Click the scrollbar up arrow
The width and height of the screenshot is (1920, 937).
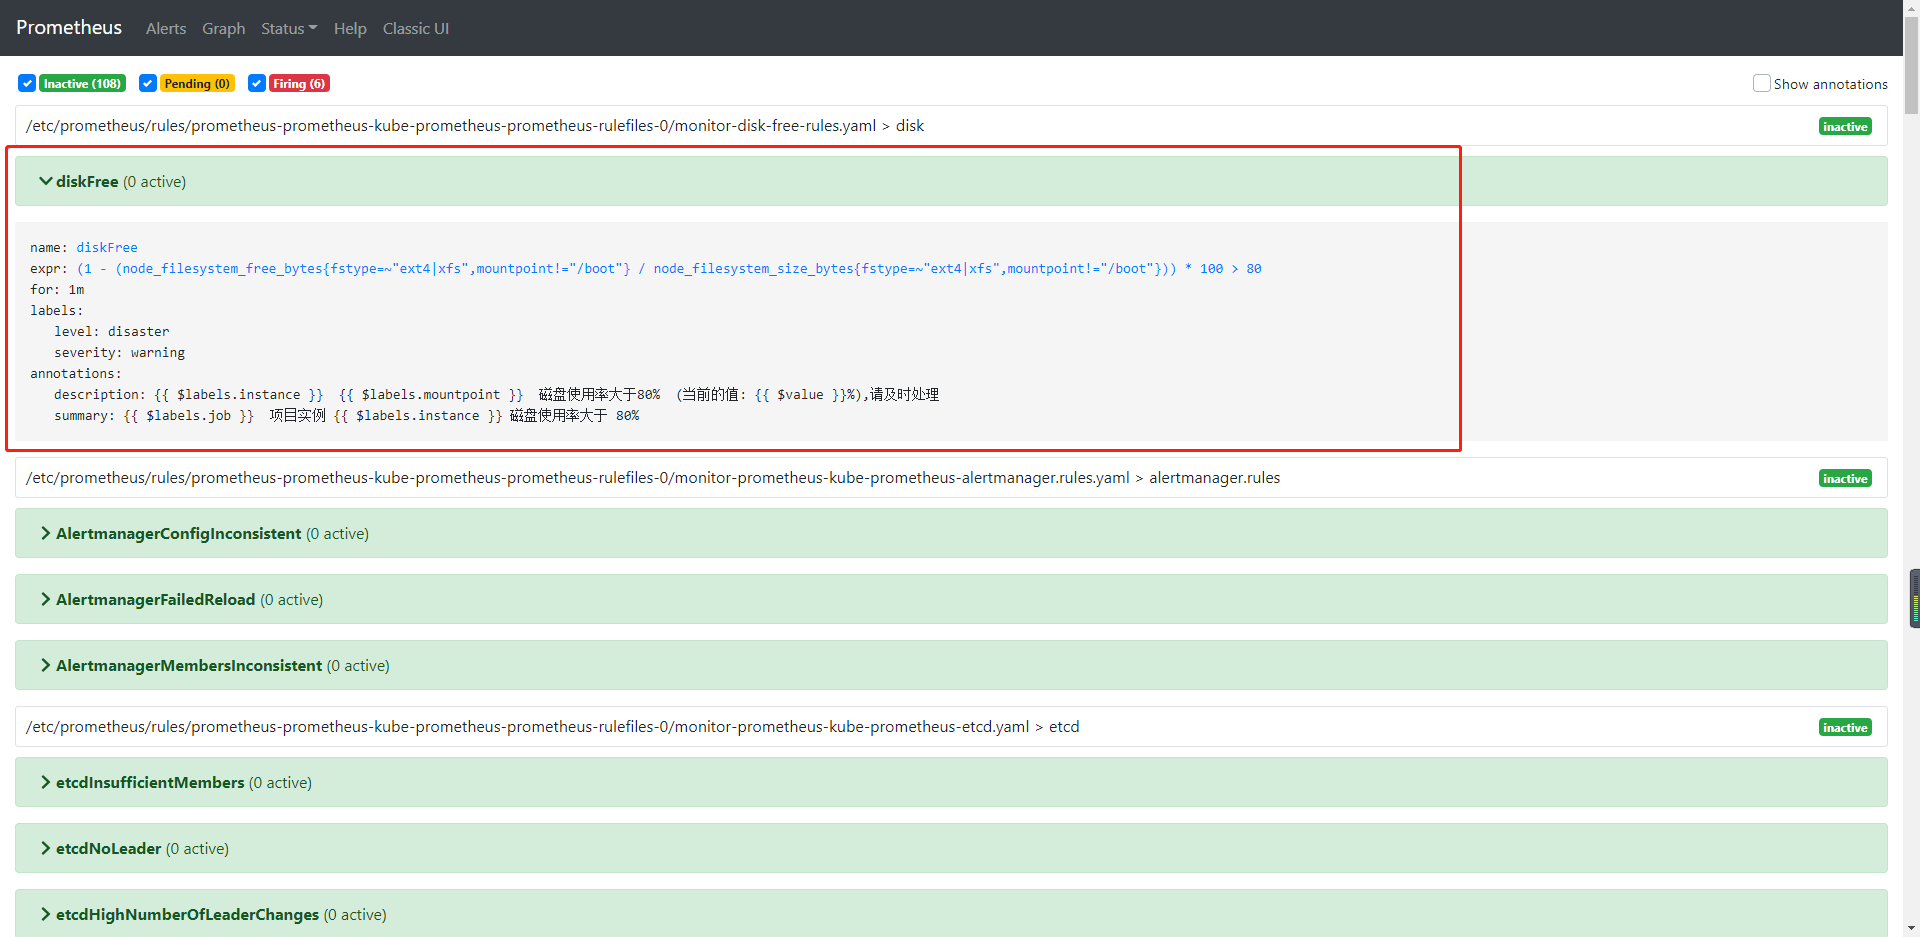point(1911,8)
